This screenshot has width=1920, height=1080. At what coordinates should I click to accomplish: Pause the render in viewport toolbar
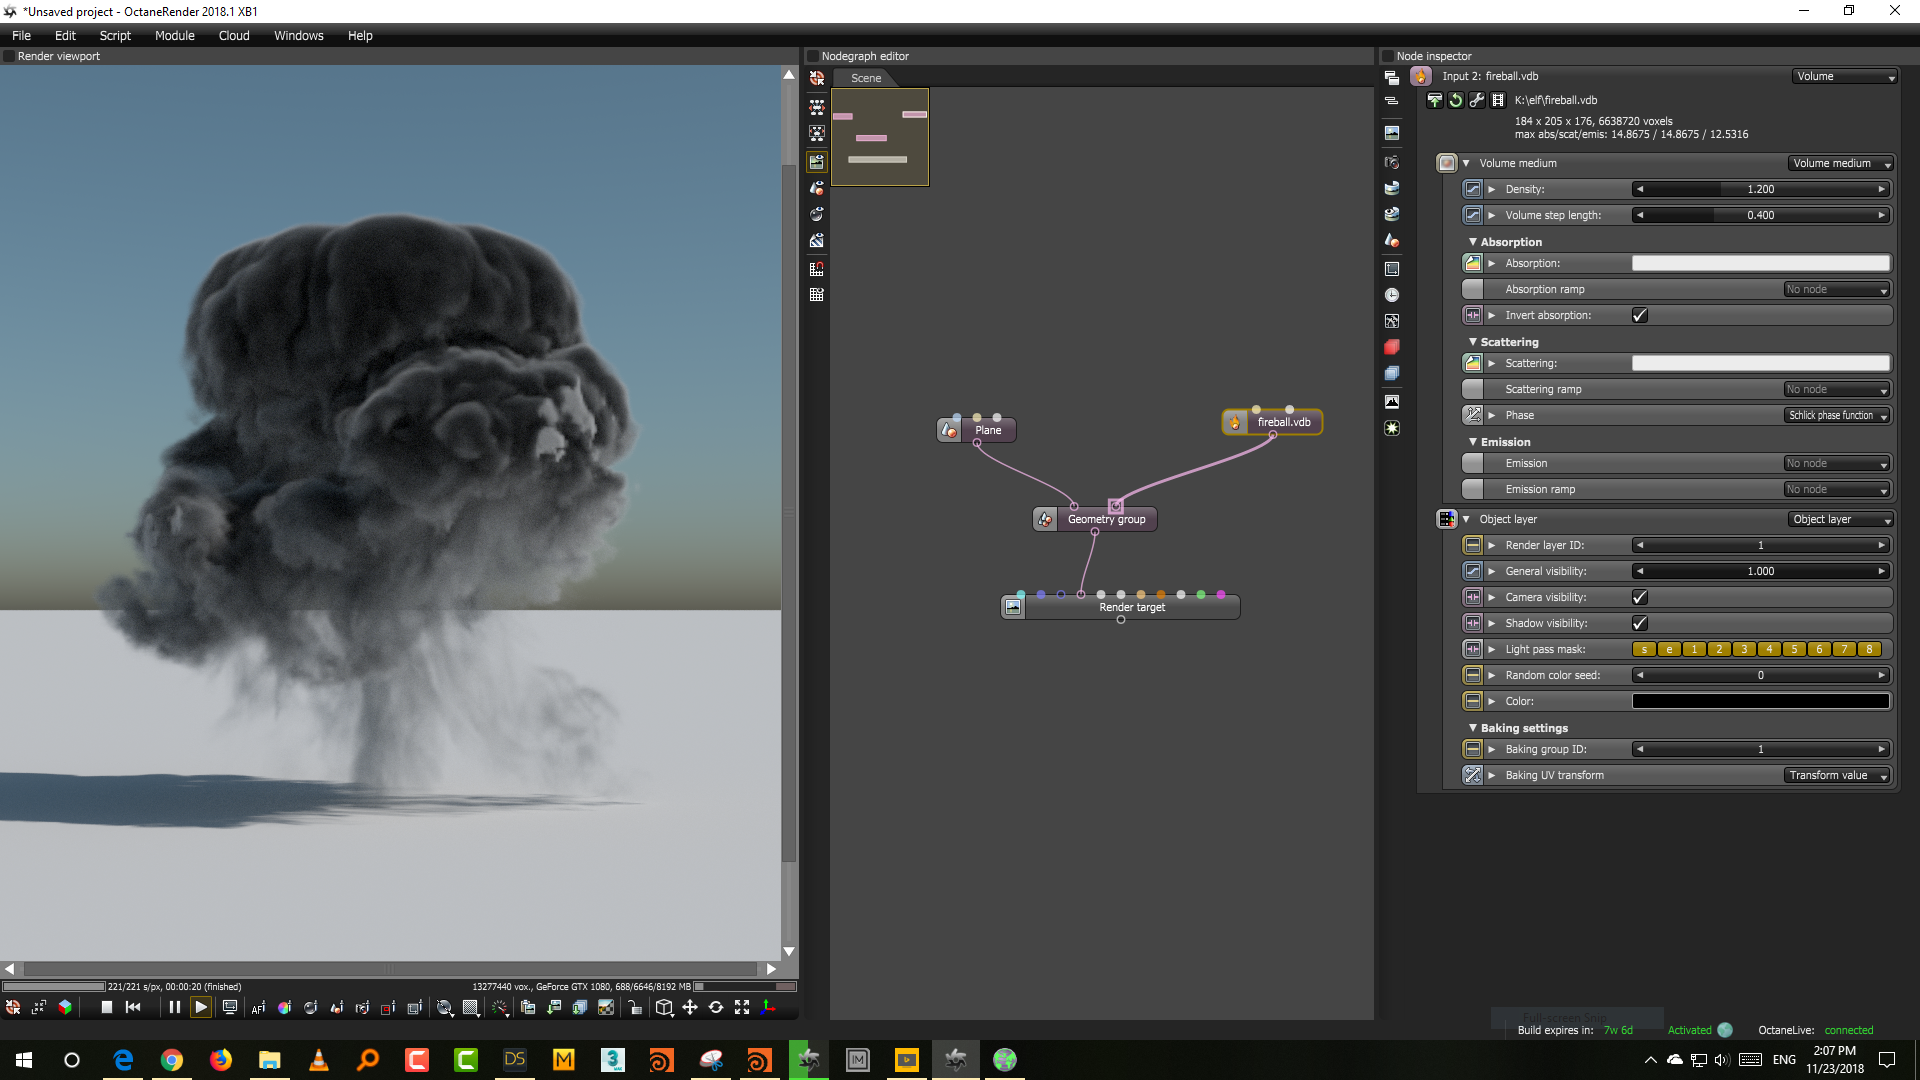174,1008
